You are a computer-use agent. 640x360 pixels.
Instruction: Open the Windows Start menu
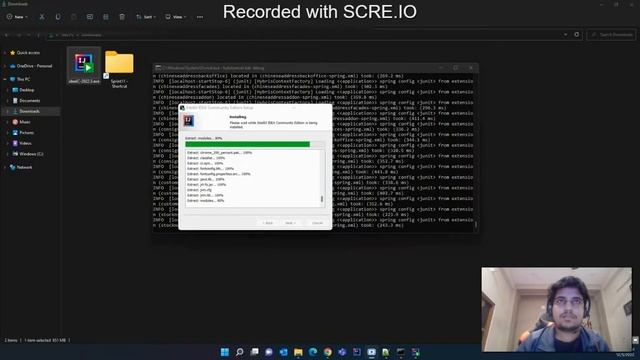pos(225,352)
